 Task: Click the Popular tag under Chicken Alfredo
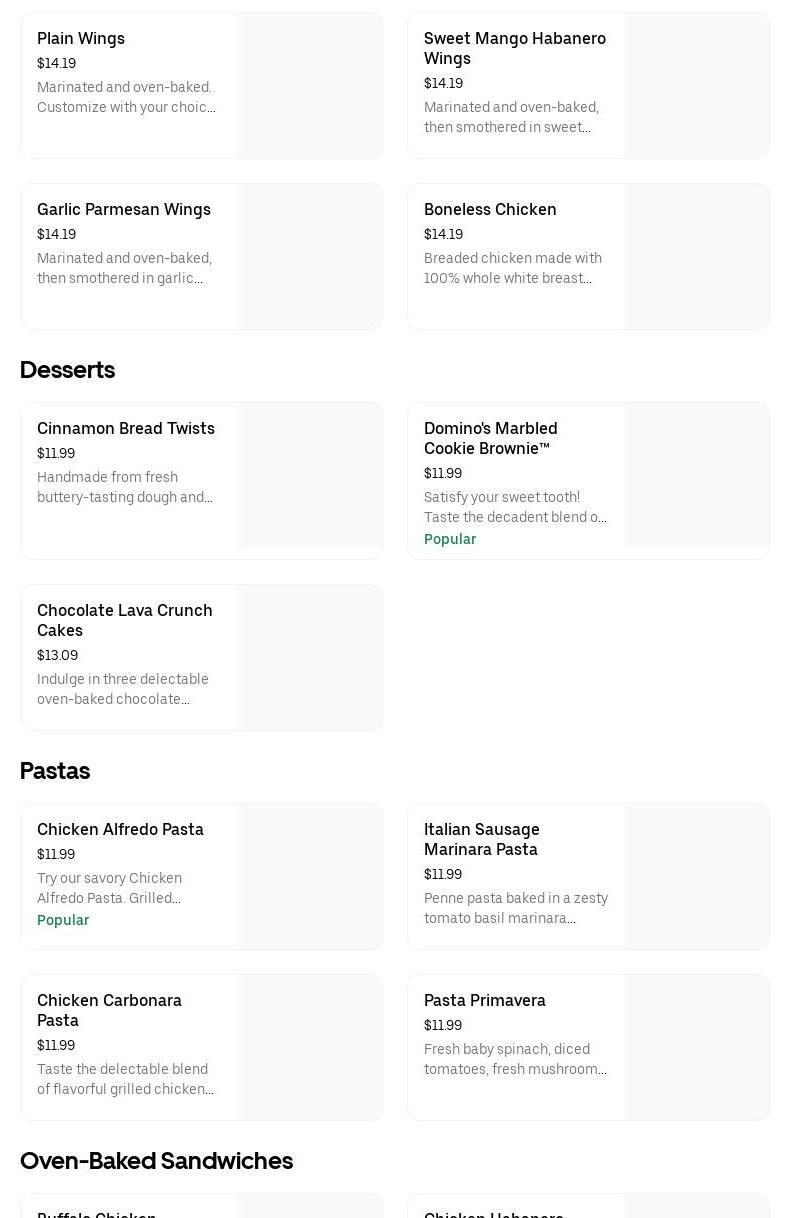click(x=63, y=920)
